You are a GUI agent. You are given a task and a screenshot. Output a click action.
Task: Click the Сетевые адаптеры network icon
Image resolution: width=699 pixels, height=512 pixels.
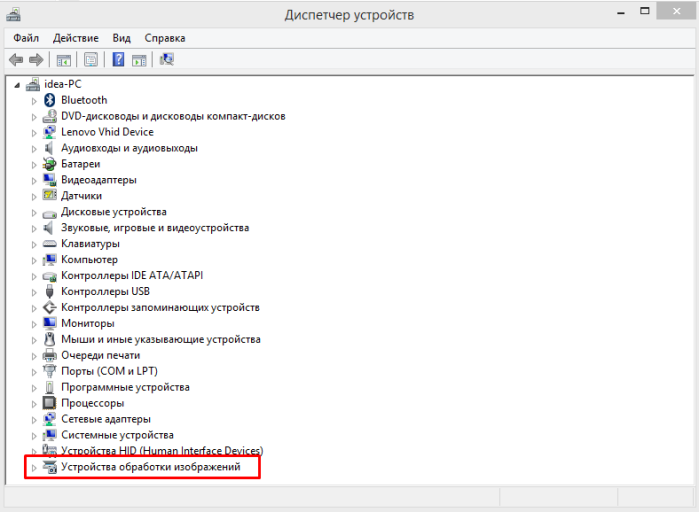click(x=49, y=419)
